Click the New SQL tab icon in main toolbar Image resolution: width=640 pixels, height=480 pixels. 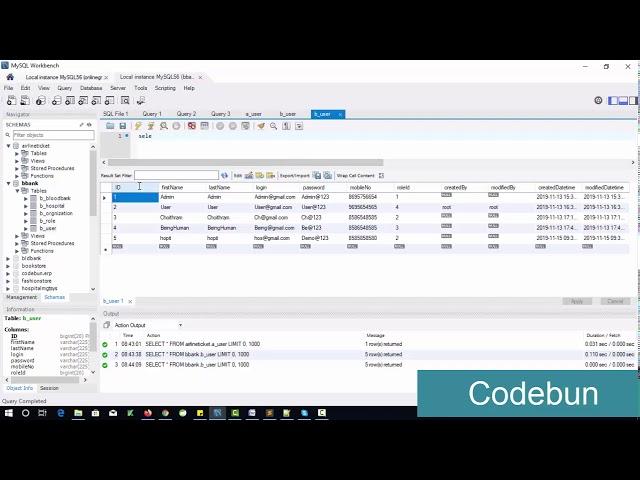[x=11, y=100]
